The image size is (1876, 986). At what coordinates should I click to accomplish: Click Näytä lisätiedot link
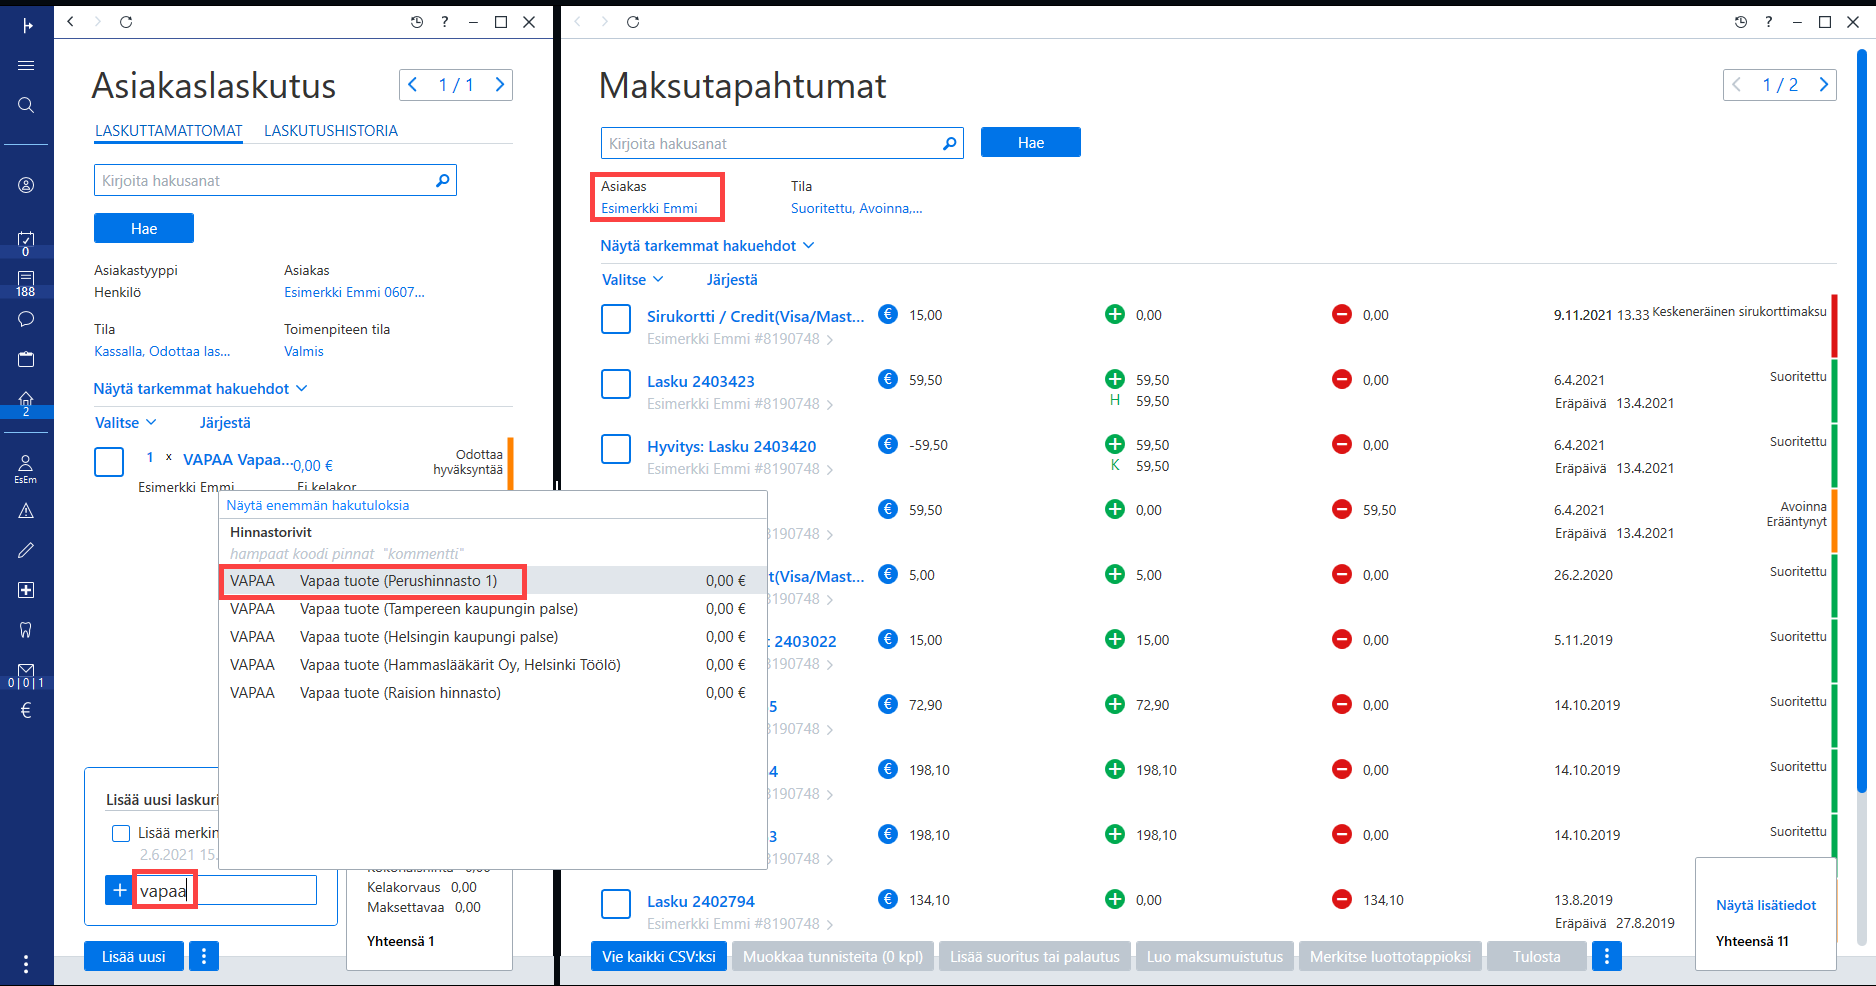click(x=1766, y=905)
